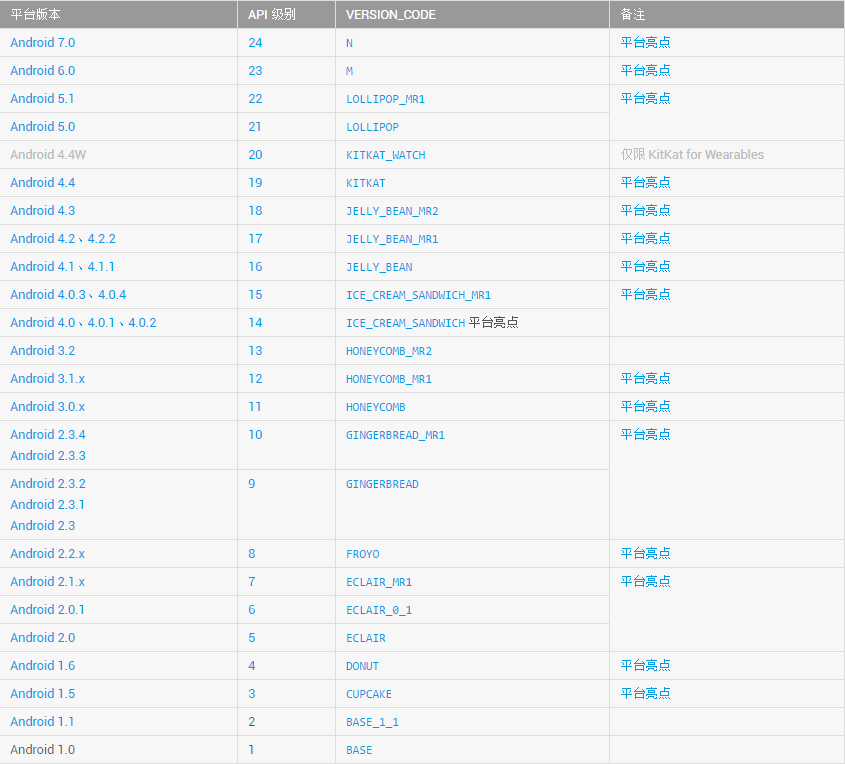Click GINGERBREAD_MR1 version code
Image resolution: width=845 pixels, height=764 pixels.
tap(396, 435)
